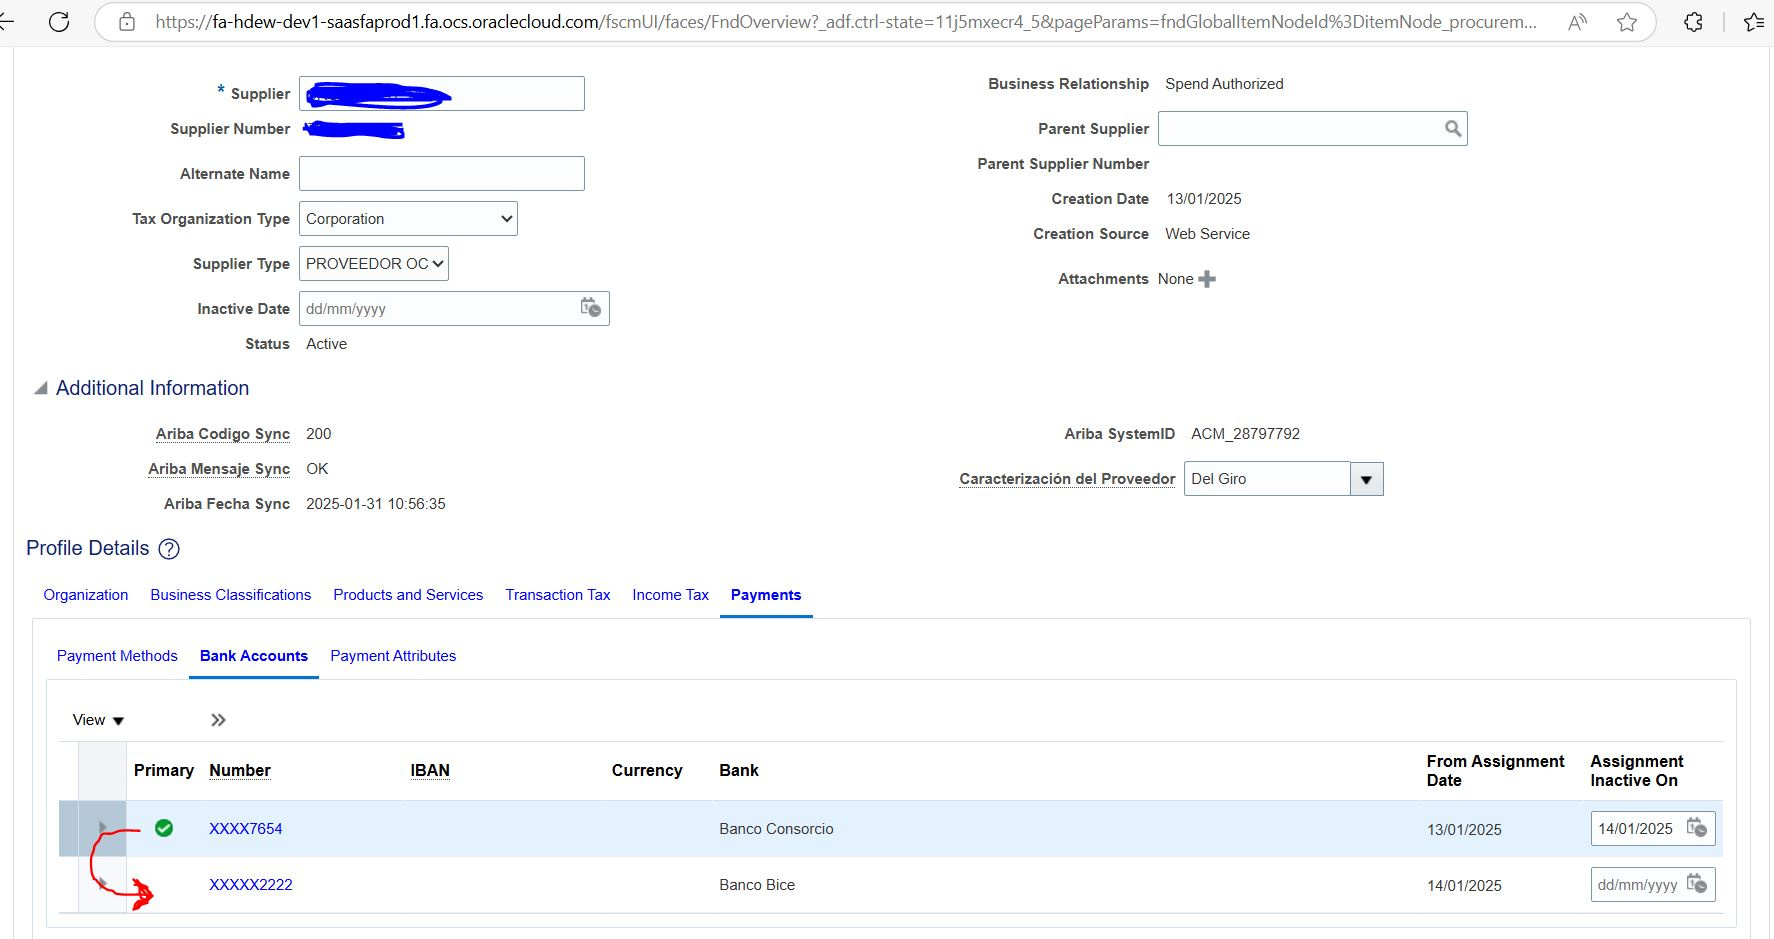Open bank account XXXXX2222 details link
The height and width of the screenshot is (939, 1774).
250,884
